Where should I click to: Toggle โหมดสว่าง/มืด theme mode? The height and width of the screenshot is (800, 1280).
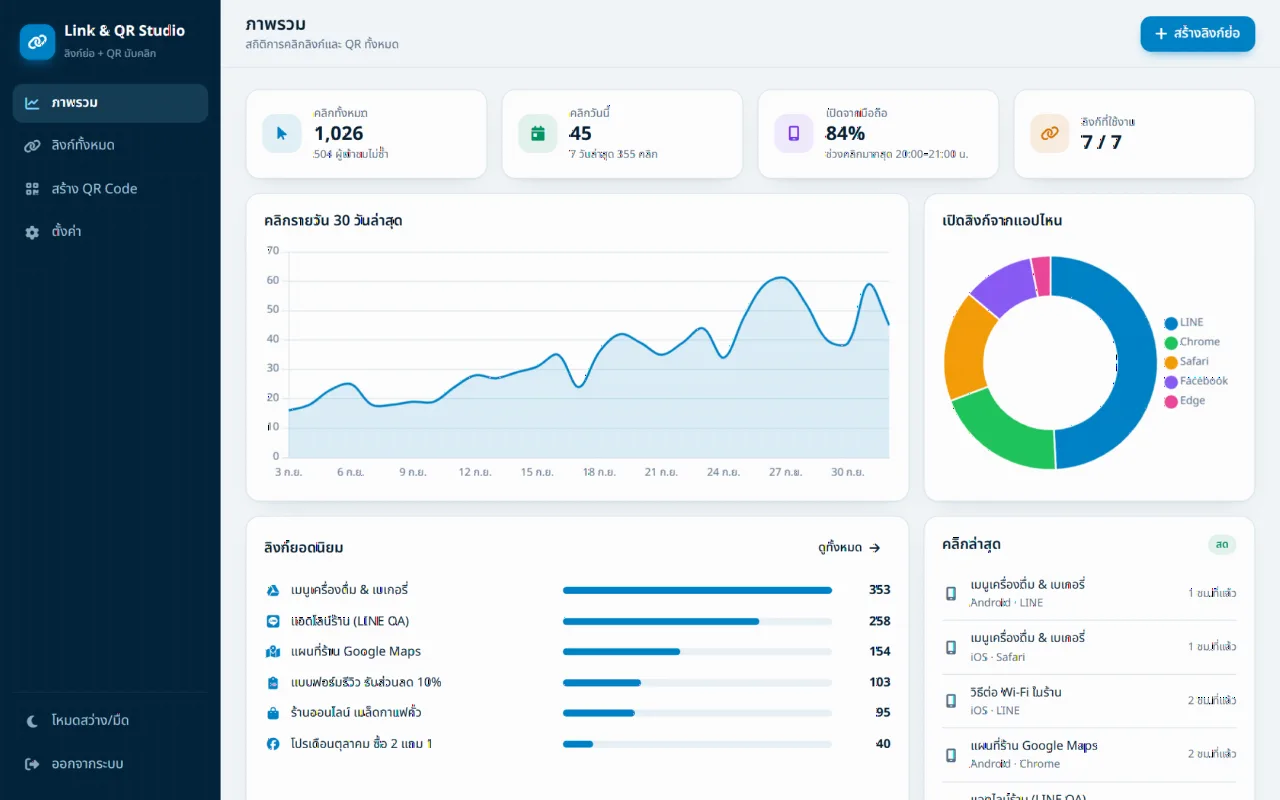110,720
